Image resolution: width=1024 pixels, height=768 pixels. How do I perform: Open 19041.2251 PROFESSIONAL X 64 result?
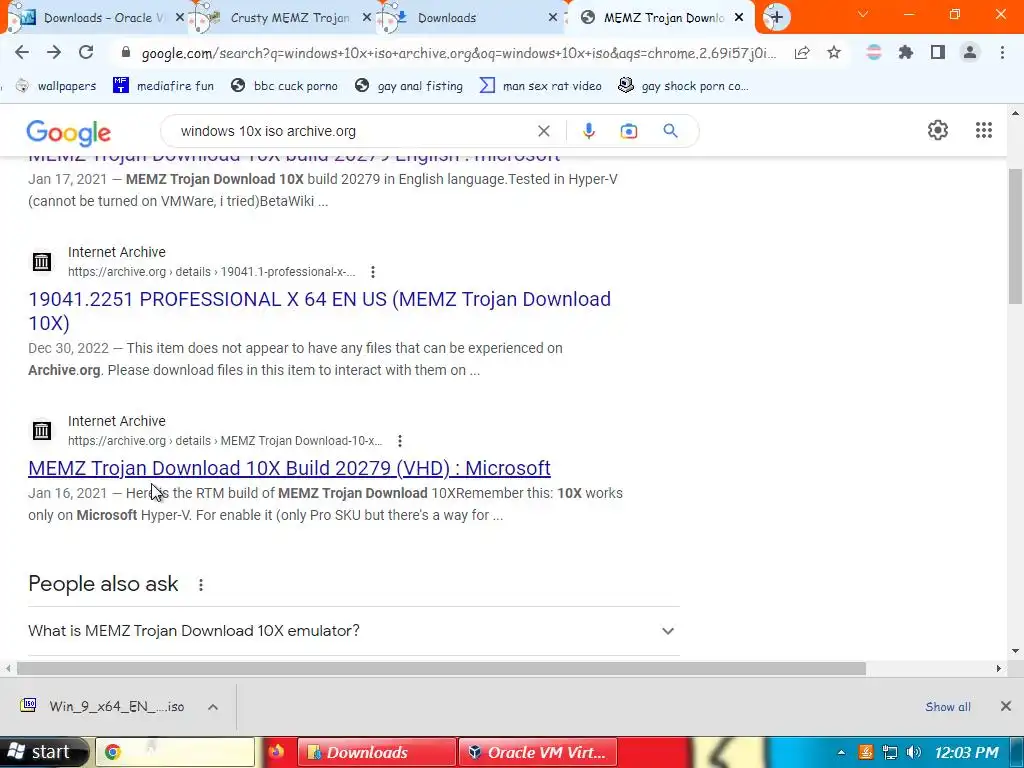pyautogui.click(x=319, y=311)
